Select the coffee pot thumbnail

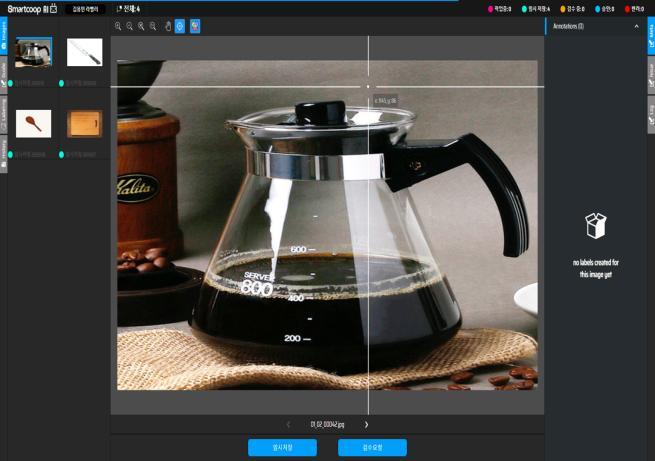(x=33, y=52)
